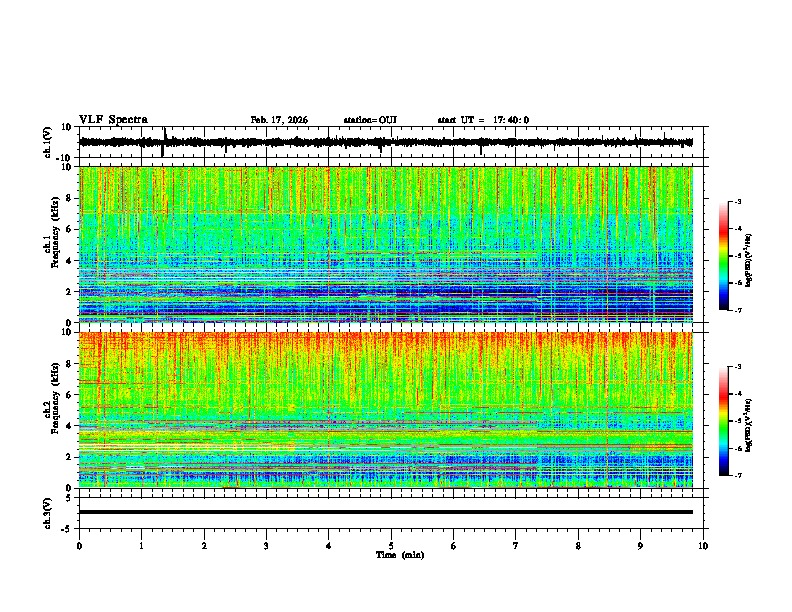Click the ch.2 spectrogram panel
The height and width of the screenshot is (612, 792).
pos(386,410)
